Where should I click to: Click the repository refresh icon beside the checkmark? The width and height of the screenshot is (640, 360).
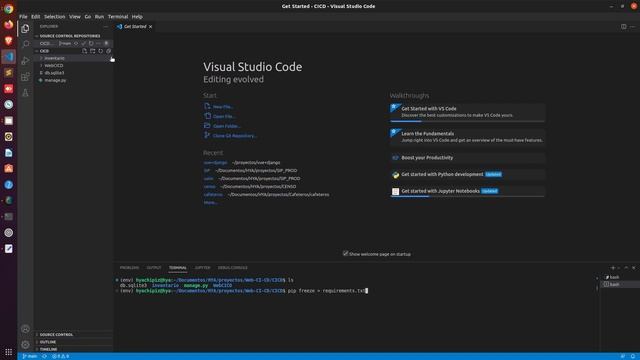pyautogui.click(x=91, y=43)
